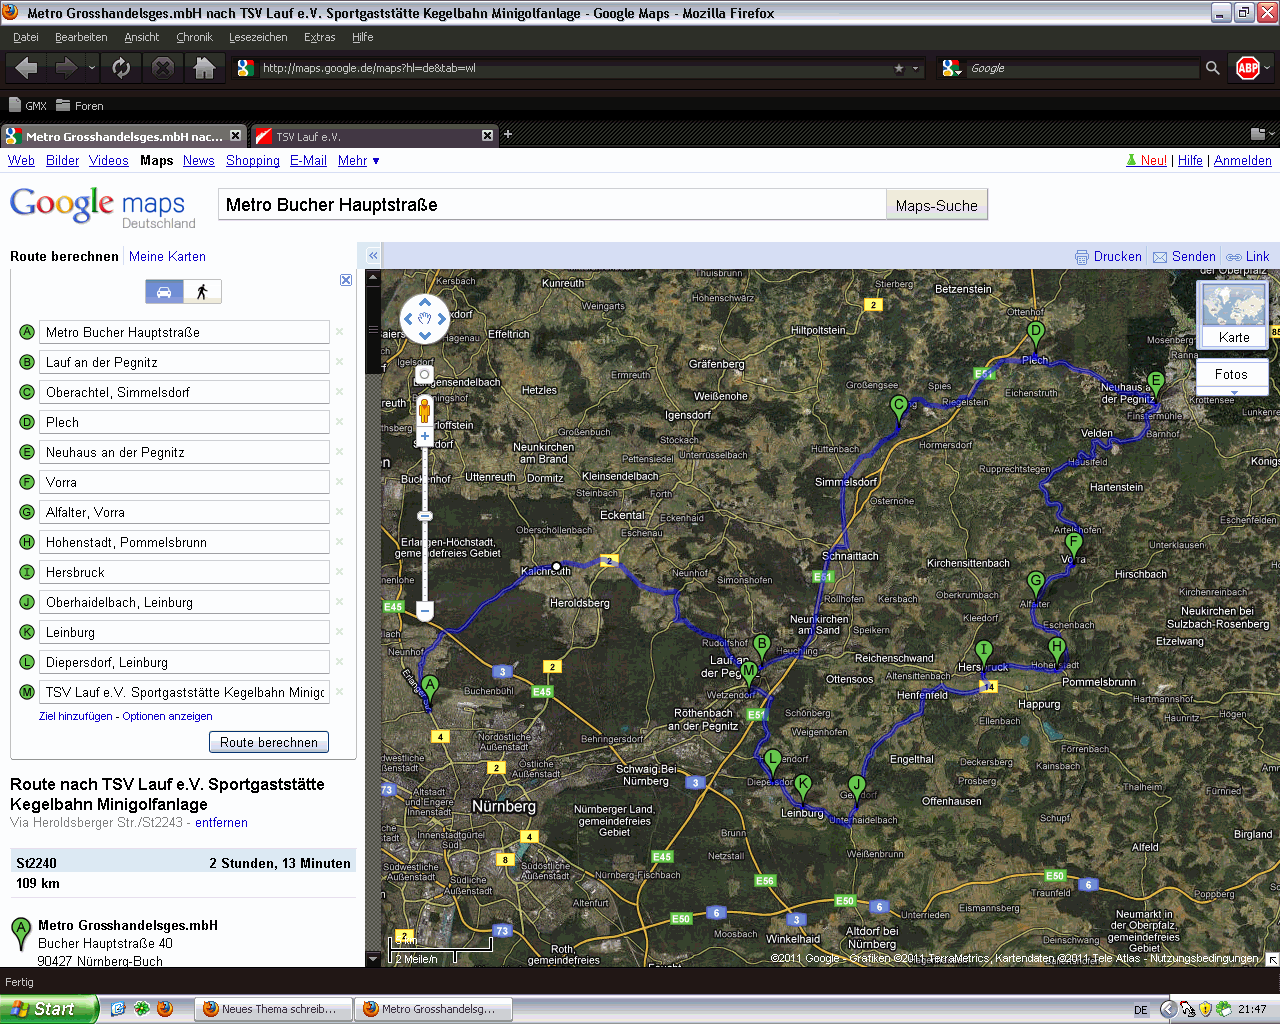
Task: Click the Anmelden sign-in link
Action: click(x=1243, y=160)
